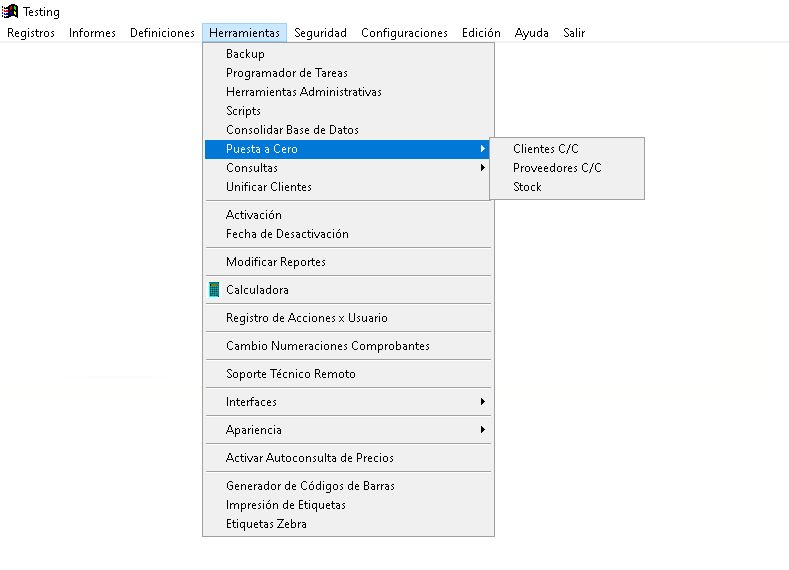Expand the Apariencia submenu
This screenshot has width=789, height=570.
coord(254,430)
